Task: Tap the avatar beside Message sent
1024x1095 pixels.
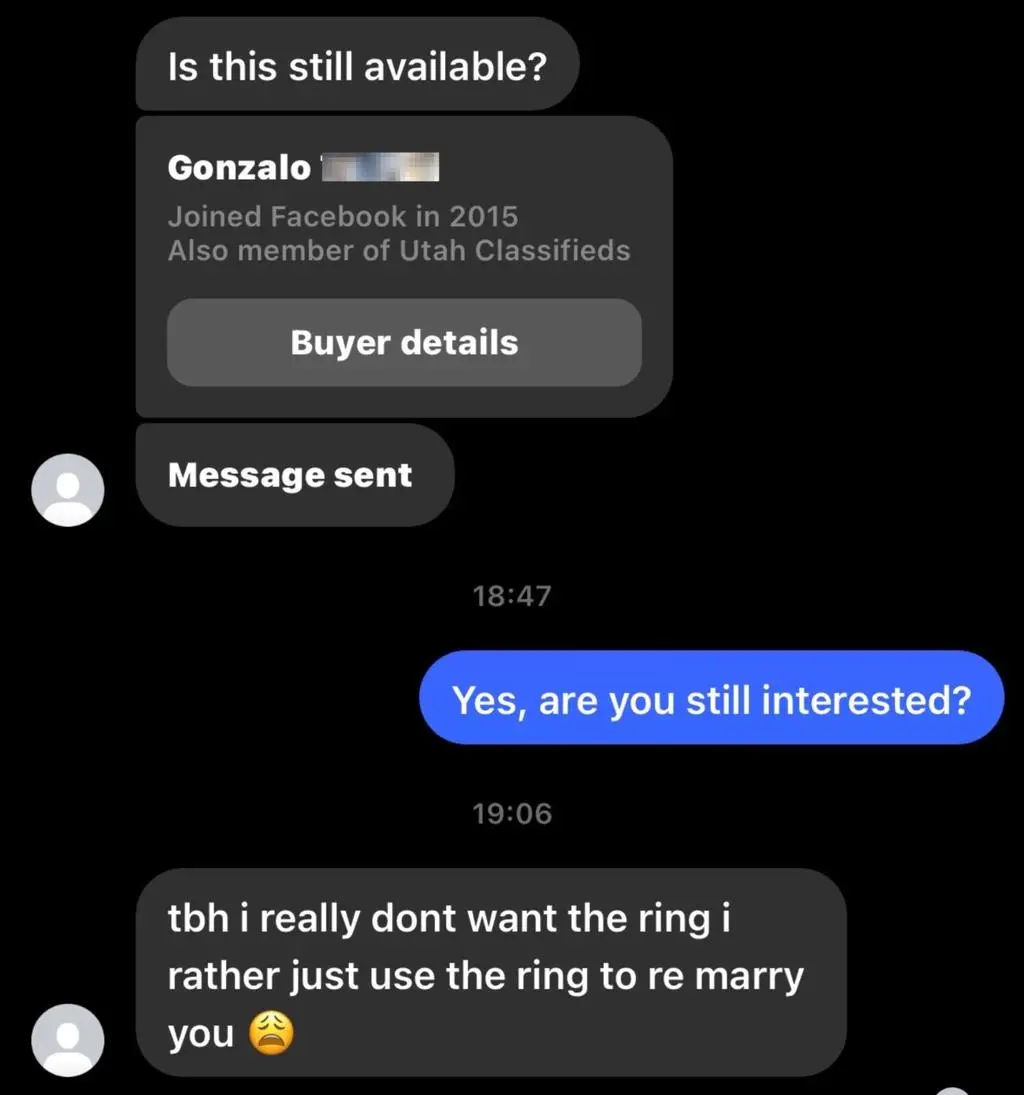Action: pyautogui.click(x=68, y=489)
